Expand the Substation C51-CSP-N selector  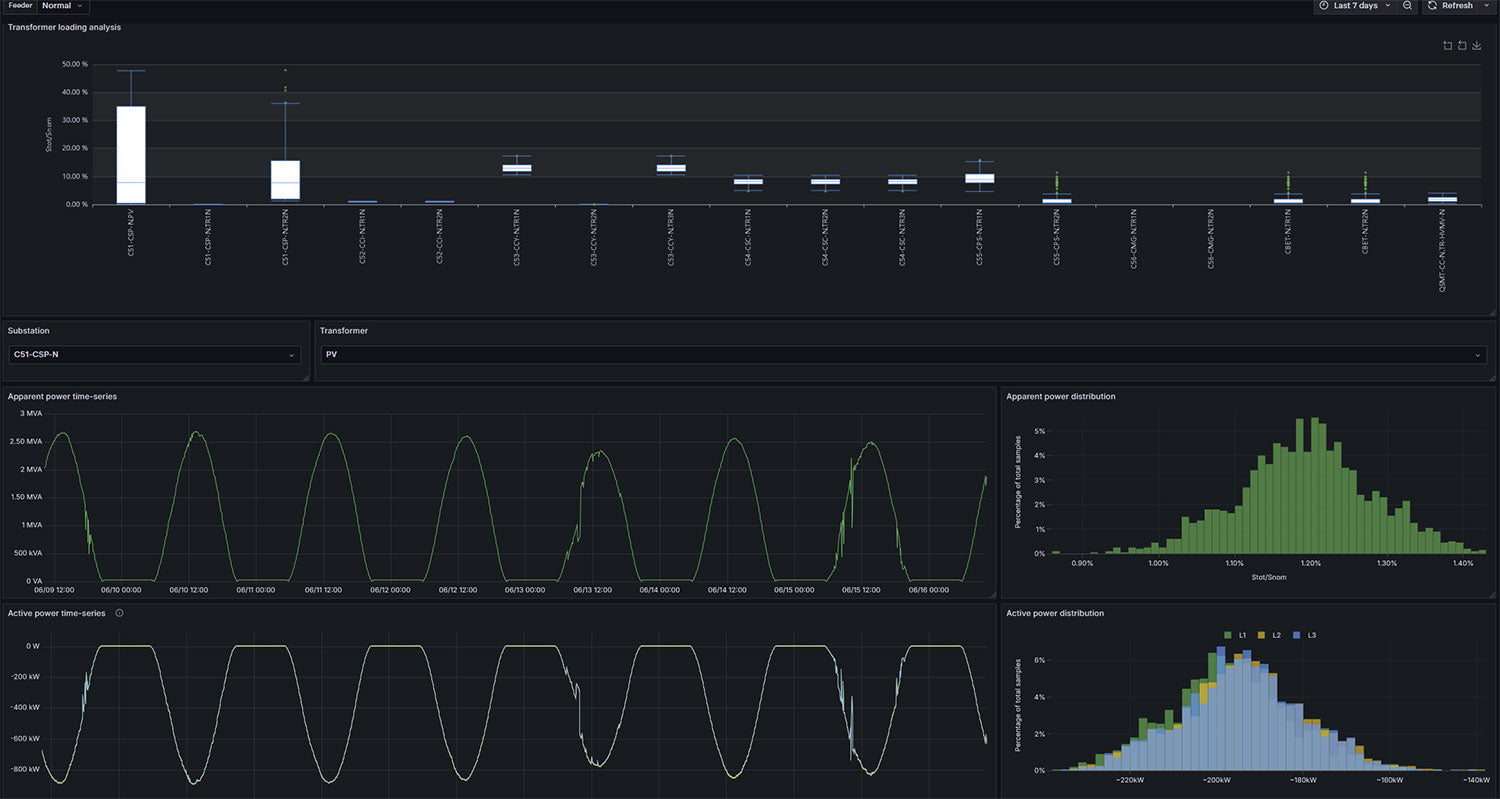tap(155, 354)
